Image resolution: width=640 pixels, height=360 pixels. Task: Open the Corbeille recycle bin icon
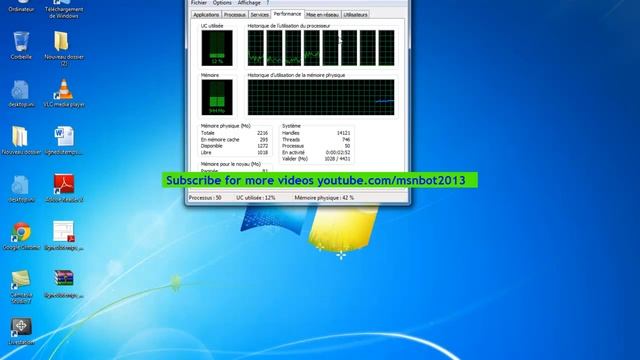(21, 46)
